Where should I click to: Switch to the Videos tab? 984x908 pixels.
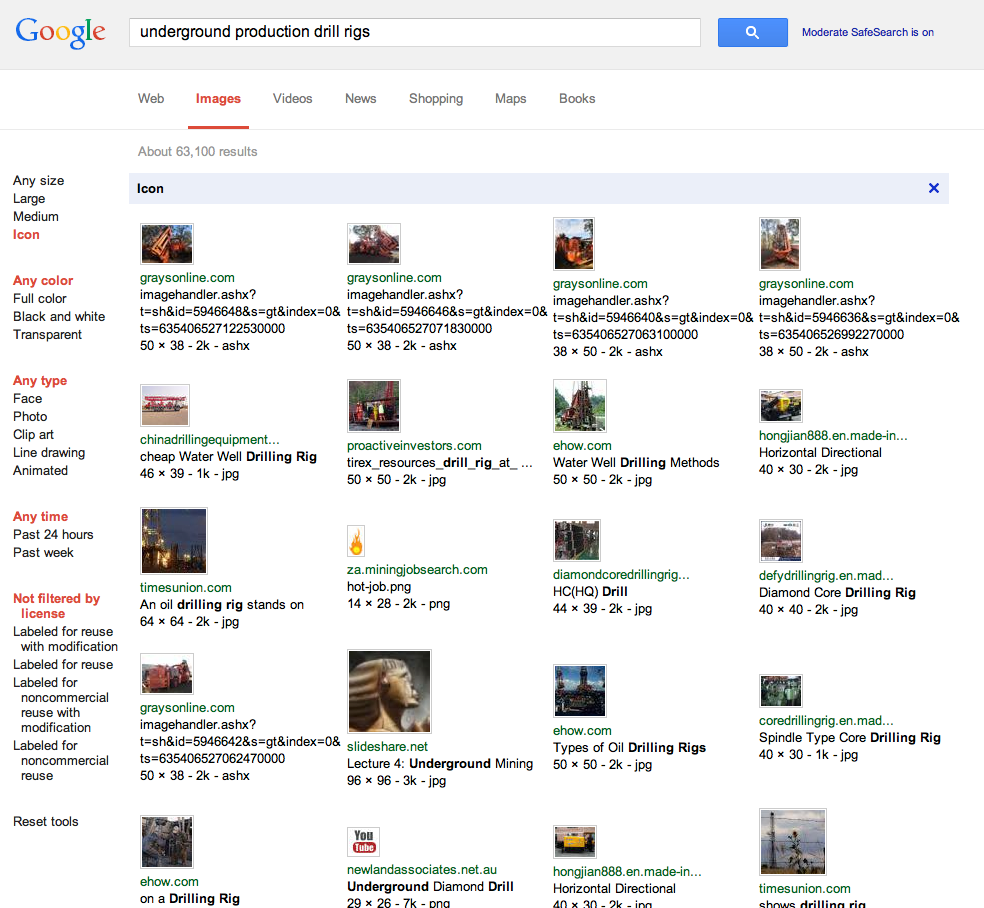[x=292, y=99]
